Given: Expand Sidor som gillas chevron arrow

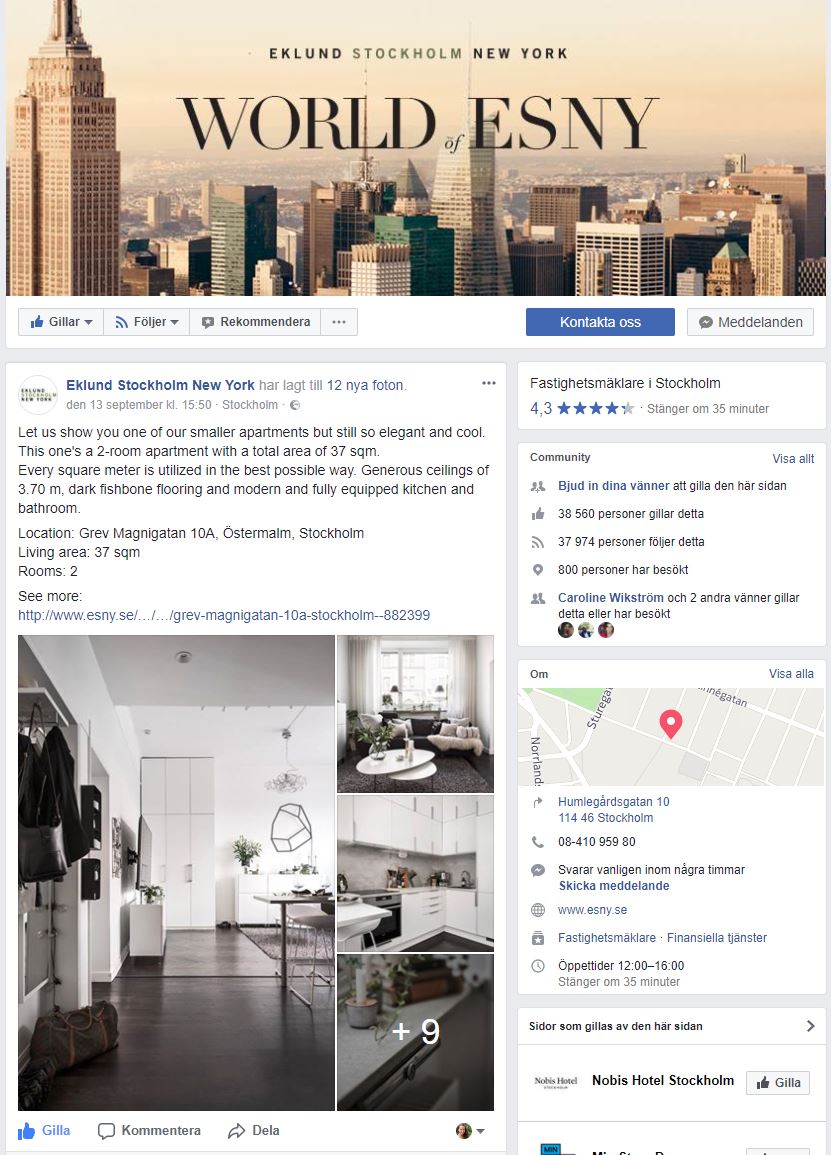Looking at the screenshot, I should tap(810, 1026).
